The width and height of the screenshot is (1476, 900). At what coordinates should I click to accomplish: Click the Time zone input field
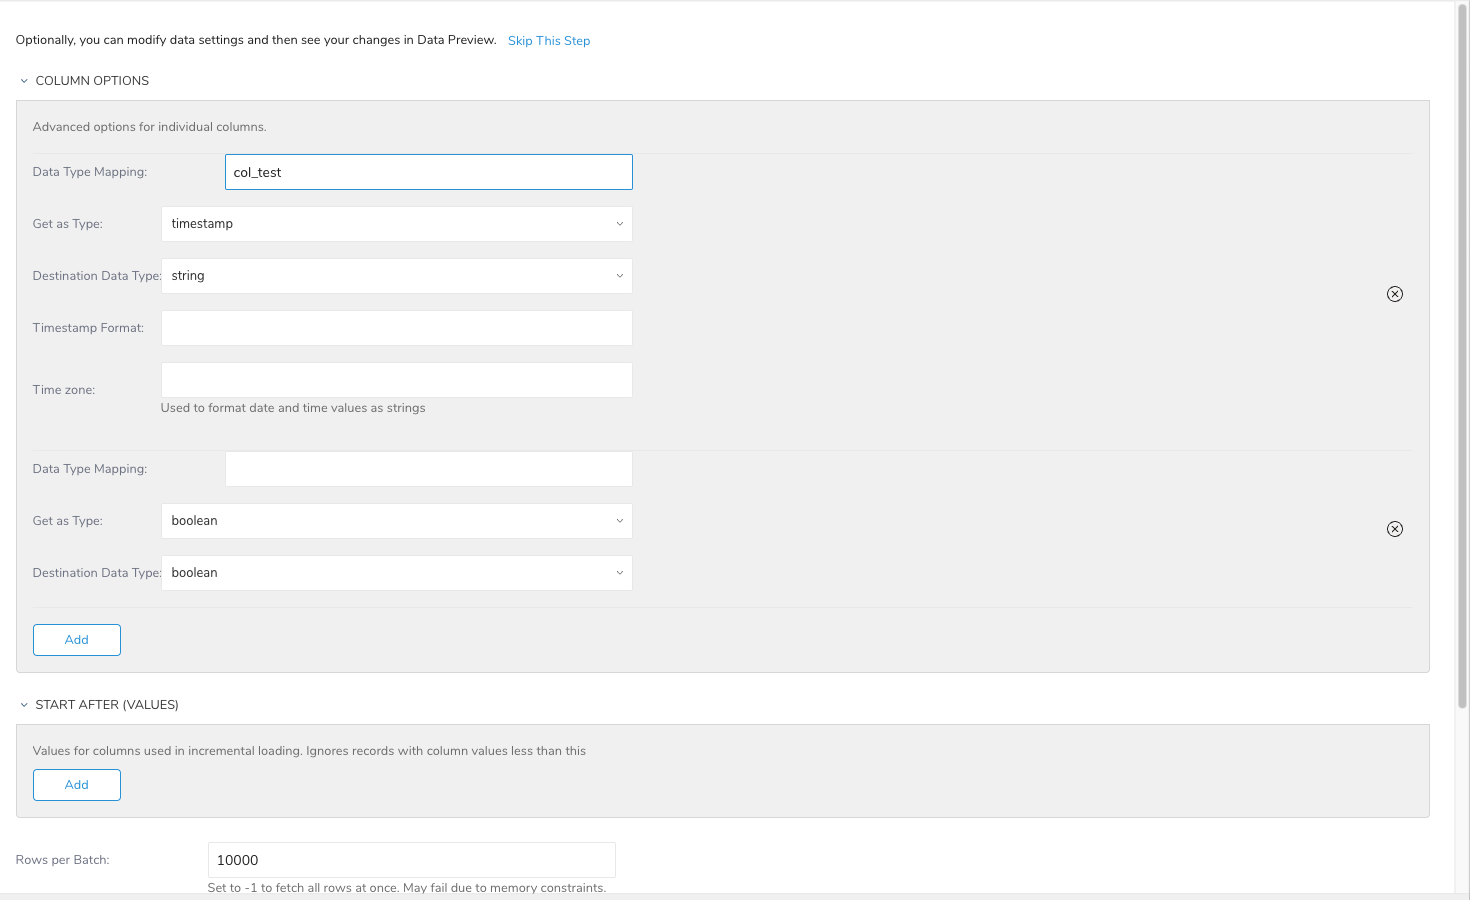pos(396,380)
